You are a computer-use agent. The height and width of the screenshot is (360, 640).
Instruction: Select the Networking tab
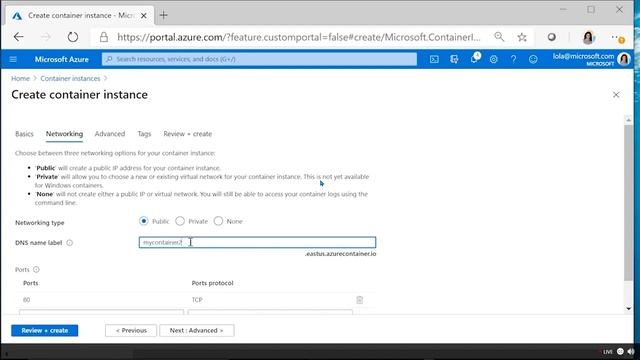point(64,134)
